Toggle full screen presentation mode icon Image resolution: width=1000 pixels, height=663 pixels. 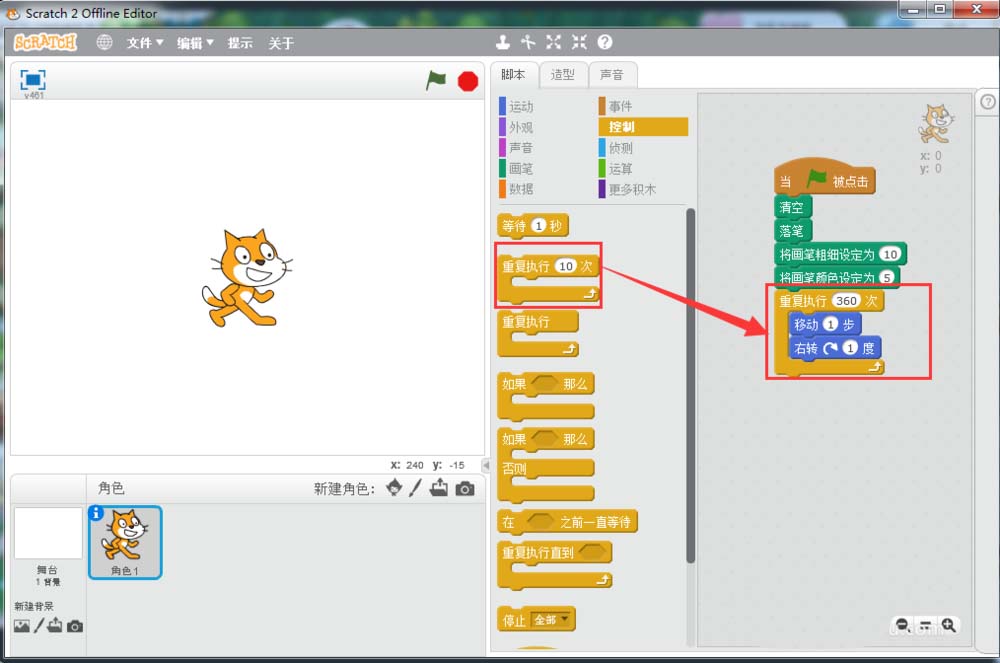33,80
